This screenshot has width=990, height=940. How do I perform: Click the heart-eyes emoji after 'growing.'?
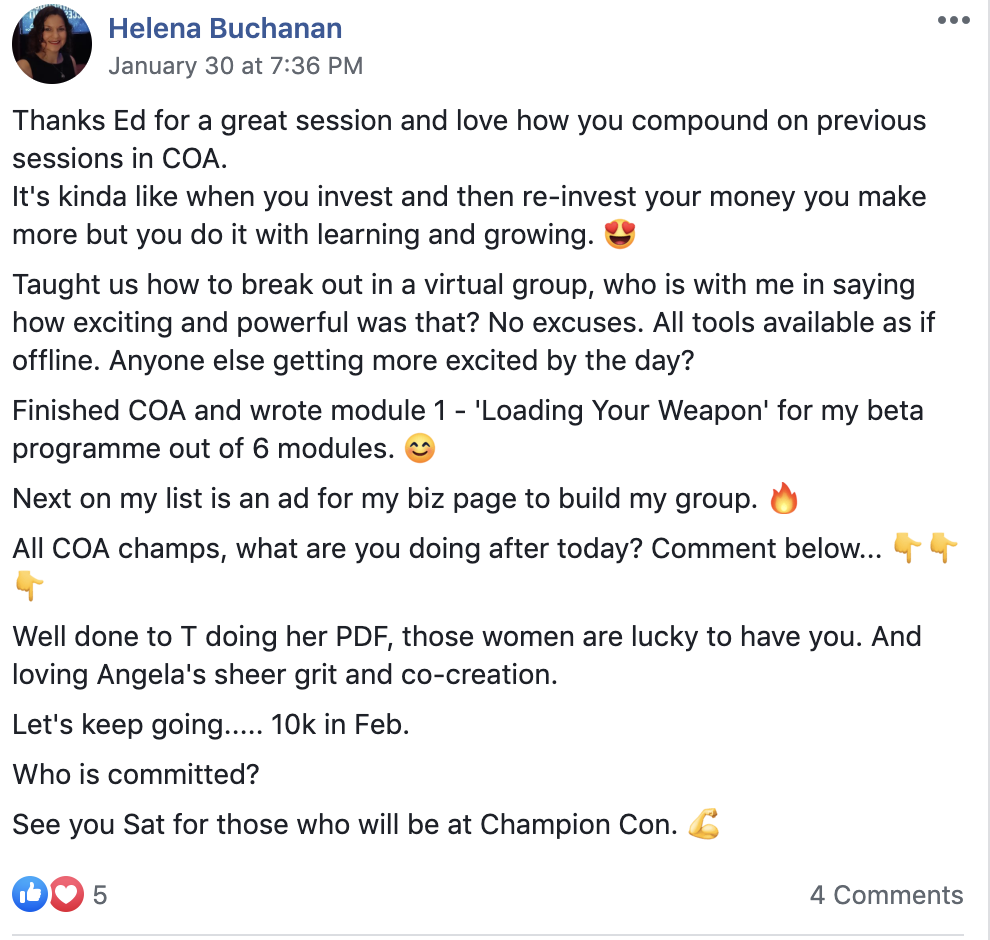pos(620,235)
